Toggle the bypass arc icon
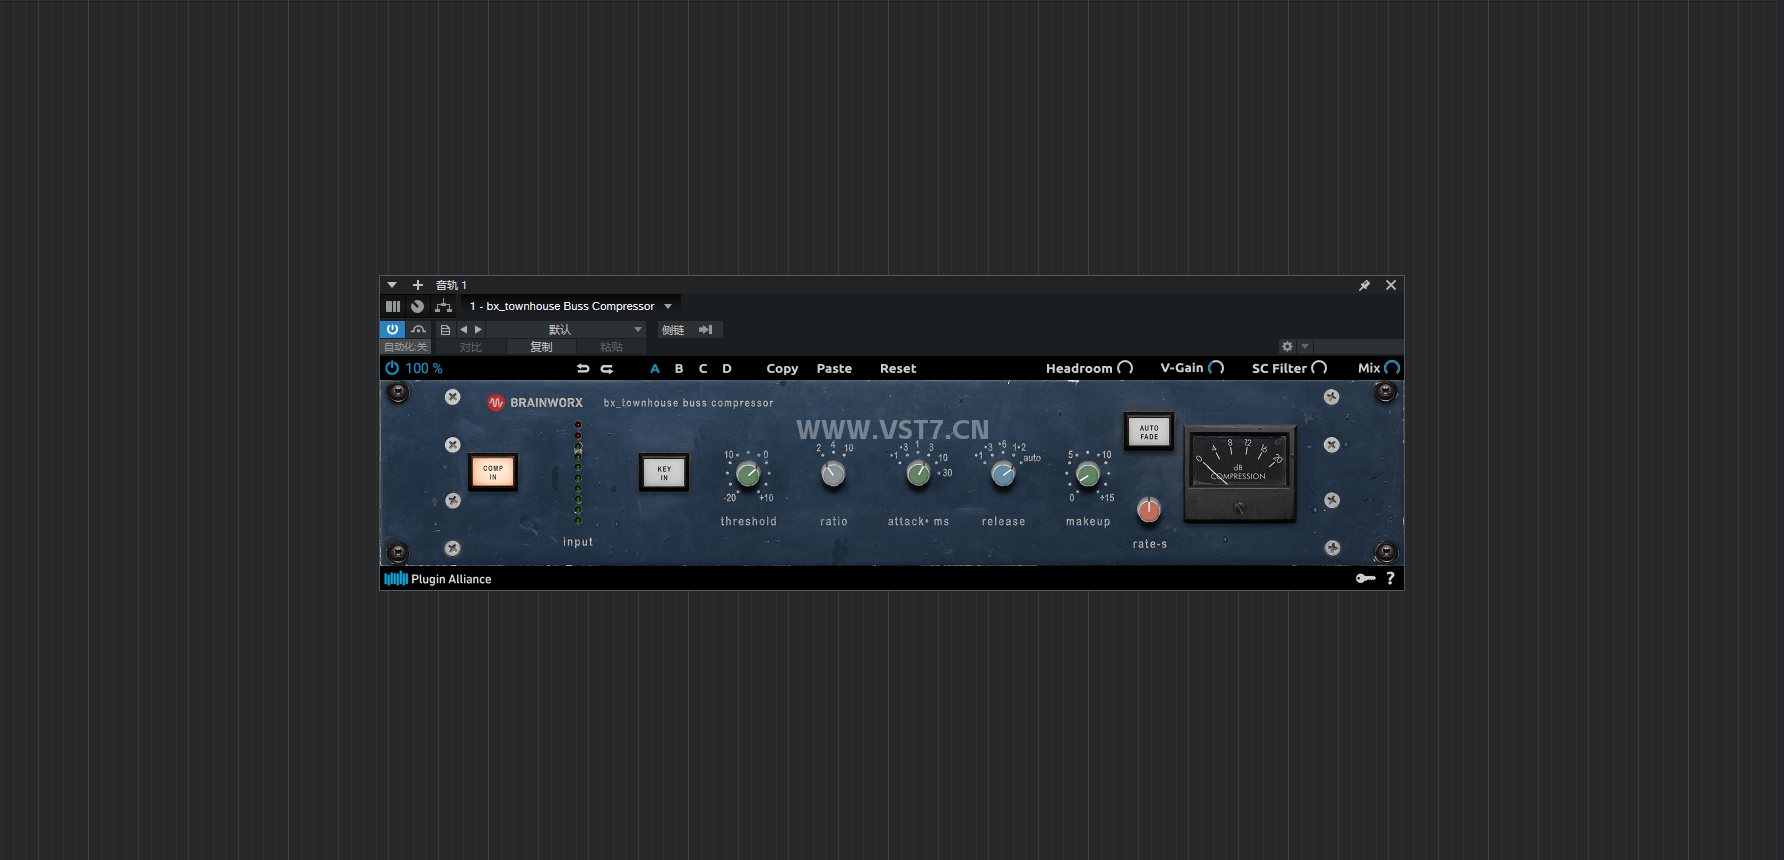1784x860 pixels. pos(418,329)
